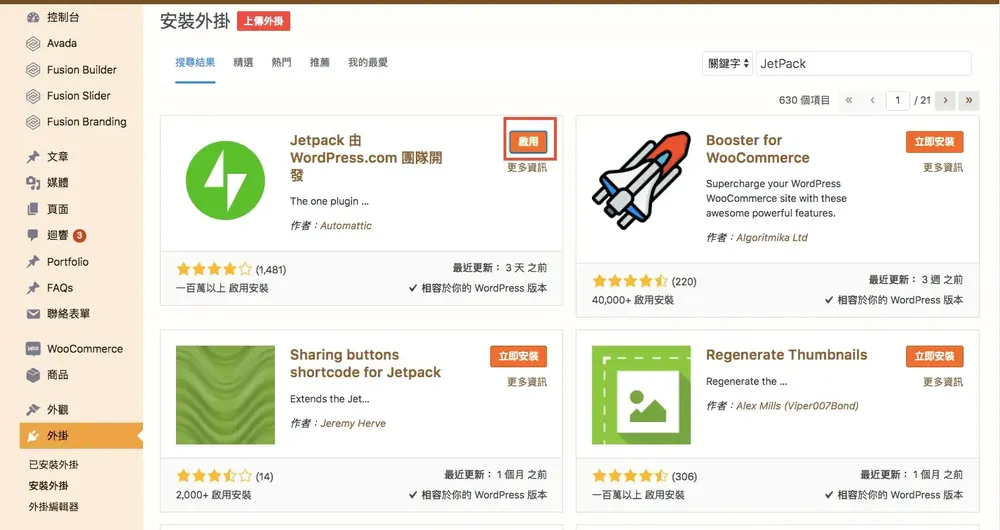1000x530 pixels.
Task: Click author link Jeremy Herve
Action: [x=353, y=423]
